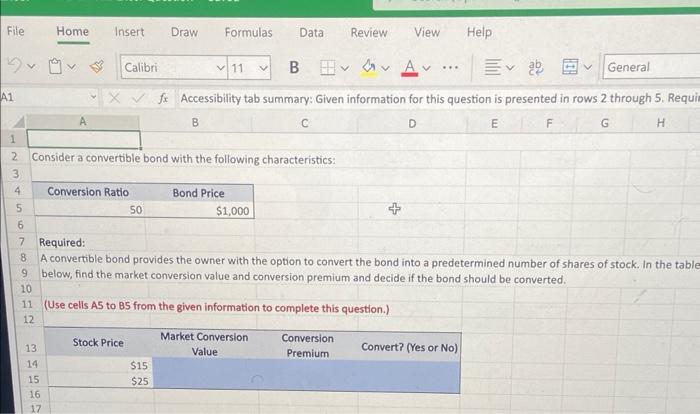Viewport: 700px width, 414px height.
Task: Click the Conversion Ratio header cell
Action: [x=88, y=192]
